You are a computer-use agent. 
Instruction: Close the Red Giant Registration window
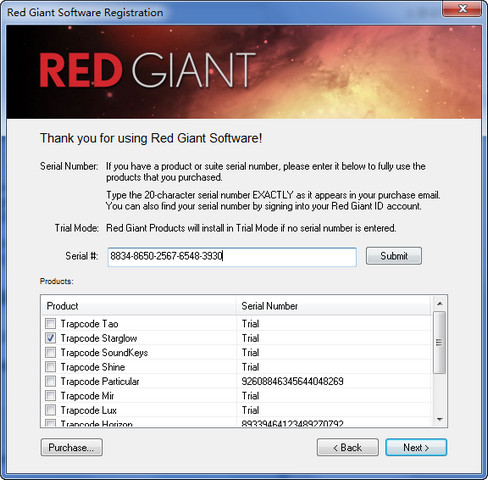pos(462,9)
